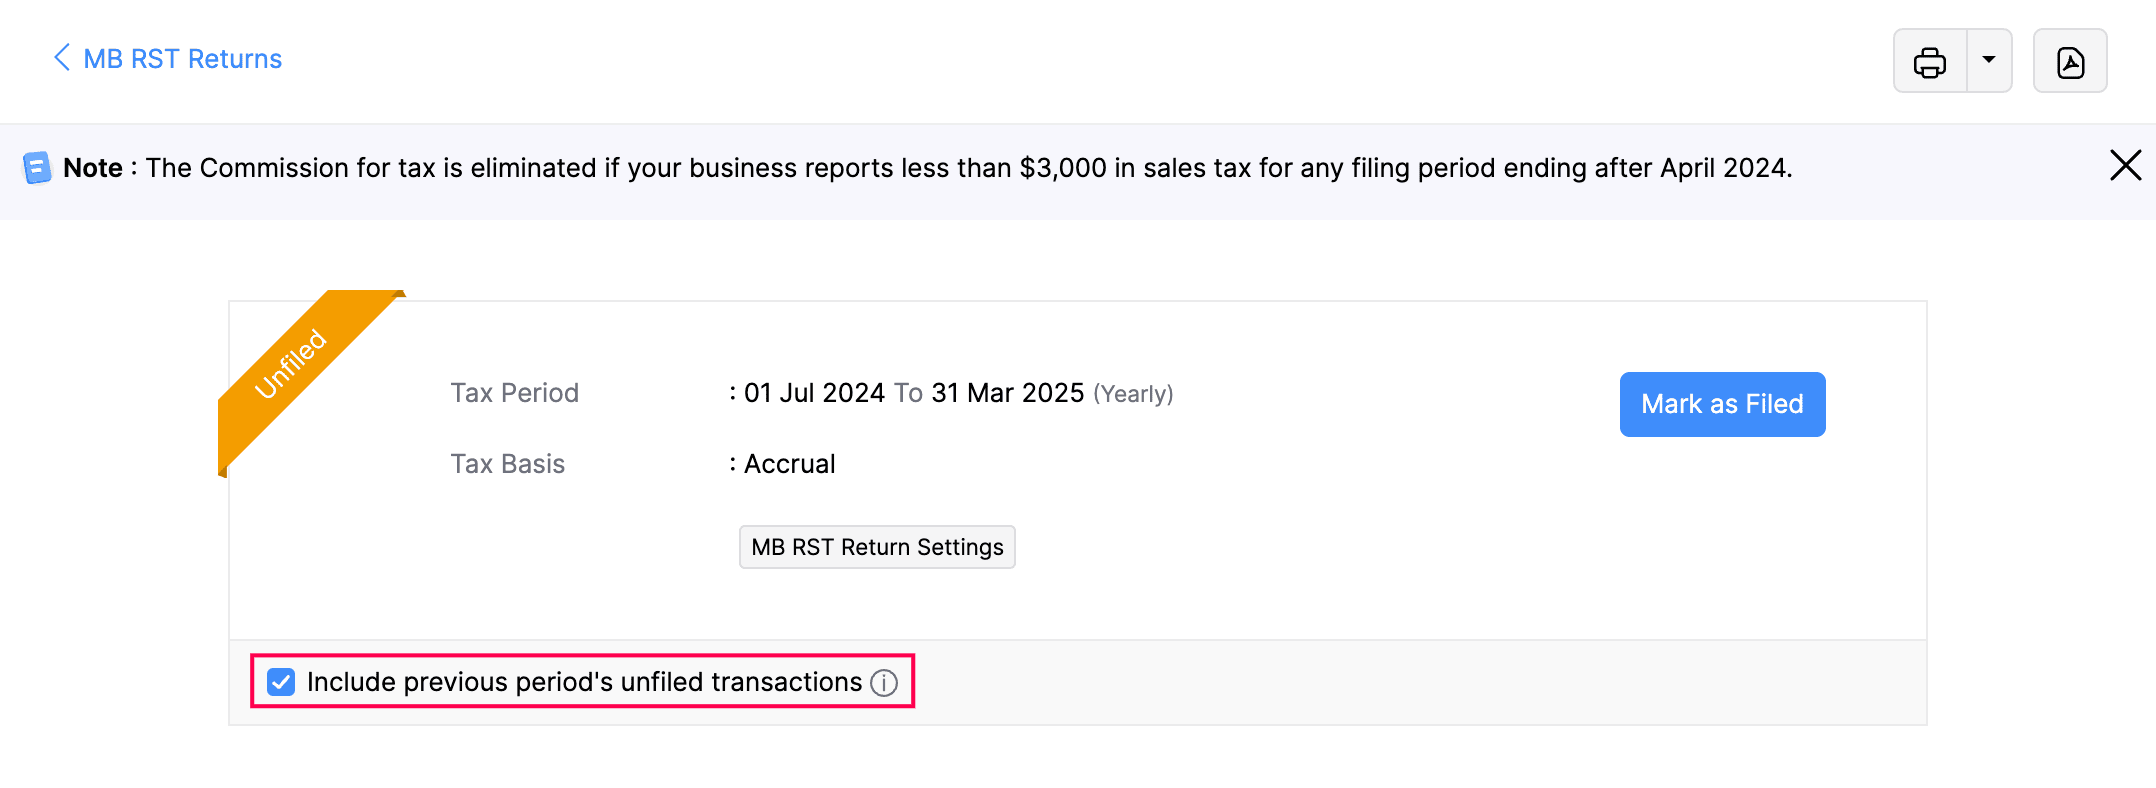Image resolution: width=2156 pixels, height=788 pixels.
Task: Open MB RST Return Settings
Action: tap(877, 547)
